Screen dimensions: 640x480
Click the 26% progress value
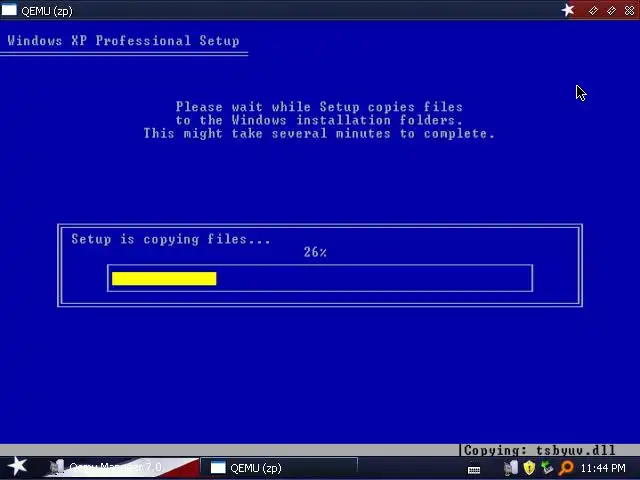[x=315, y=252]
